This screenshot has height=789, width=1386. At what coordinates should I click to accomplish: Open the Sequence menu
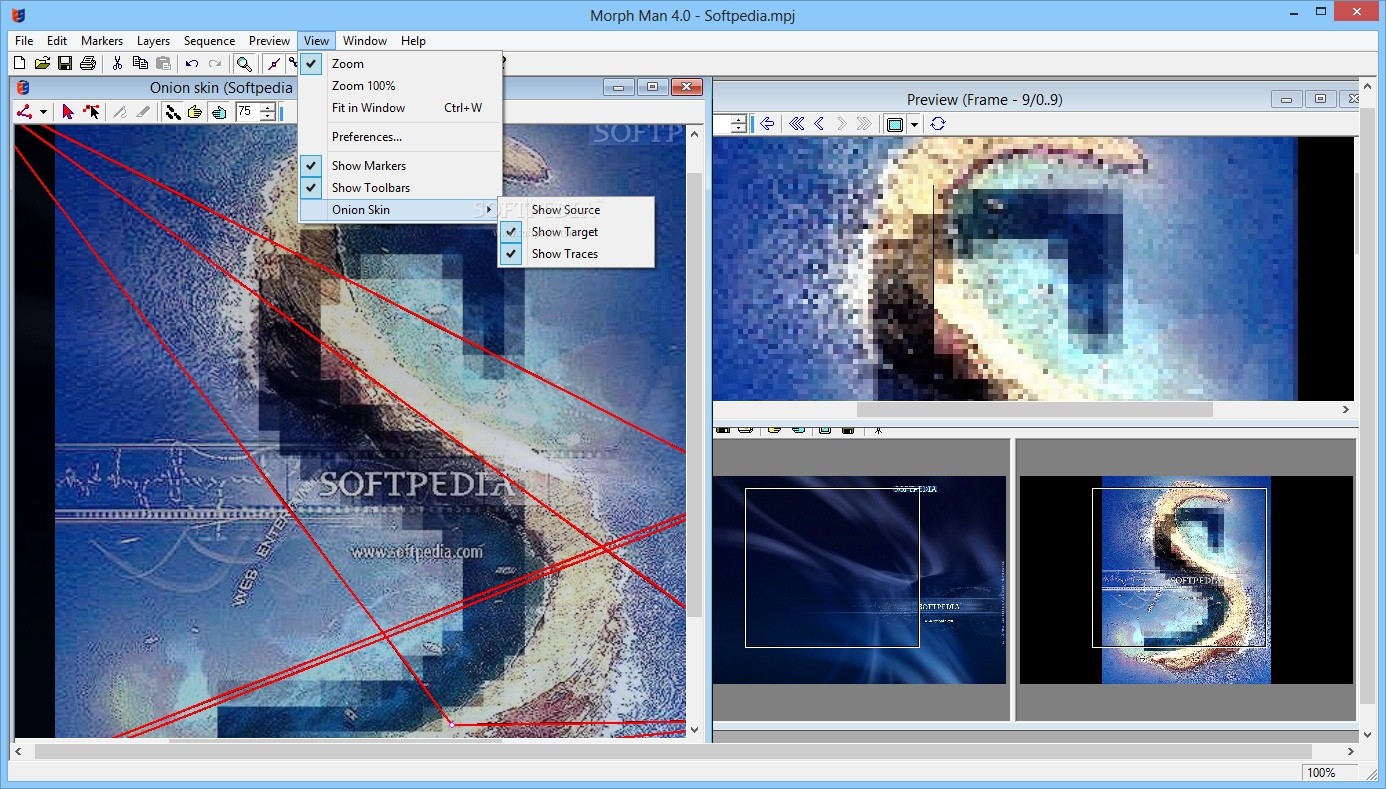point(209,41)
